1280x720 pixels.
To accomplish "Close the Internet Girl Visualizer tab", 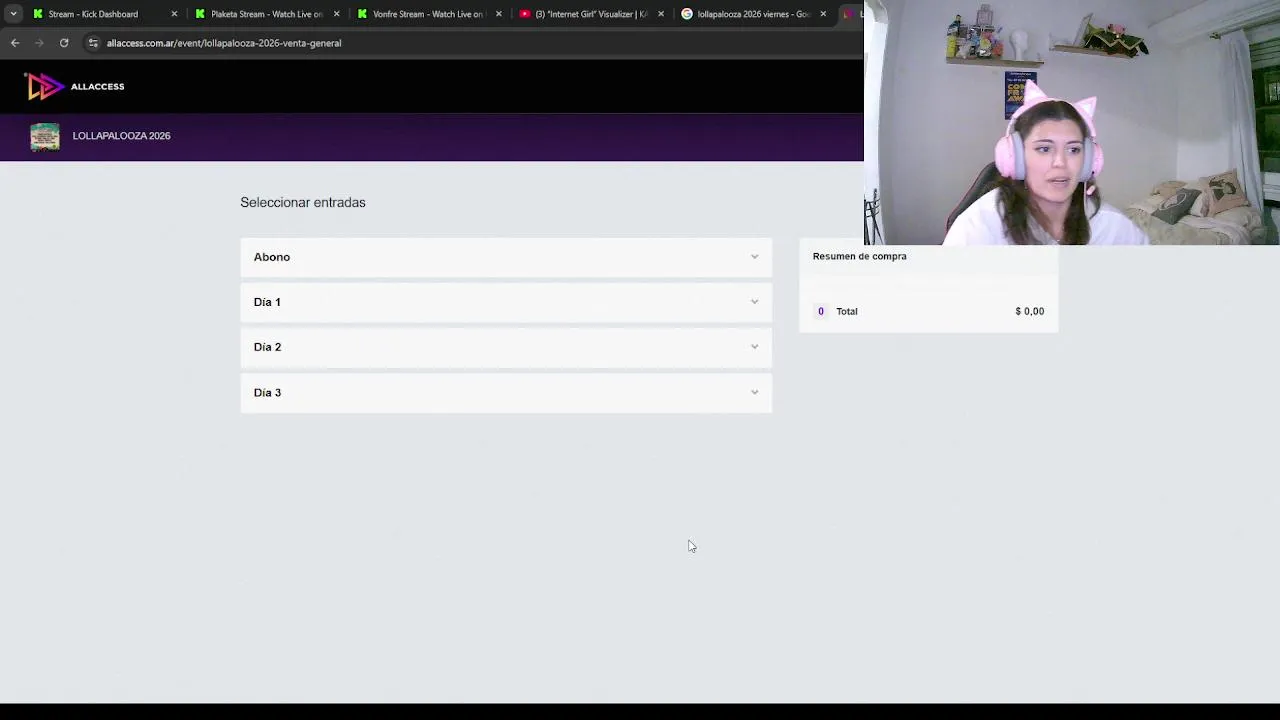I will pos(661,14).
